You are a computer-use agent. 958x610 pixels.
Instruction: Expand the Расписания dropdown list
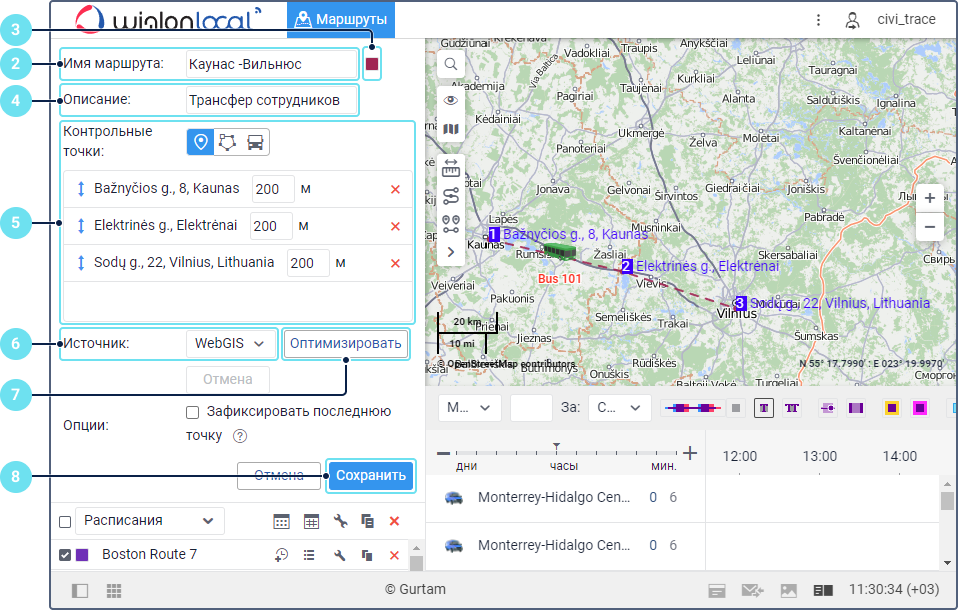[x=150, y=520]
